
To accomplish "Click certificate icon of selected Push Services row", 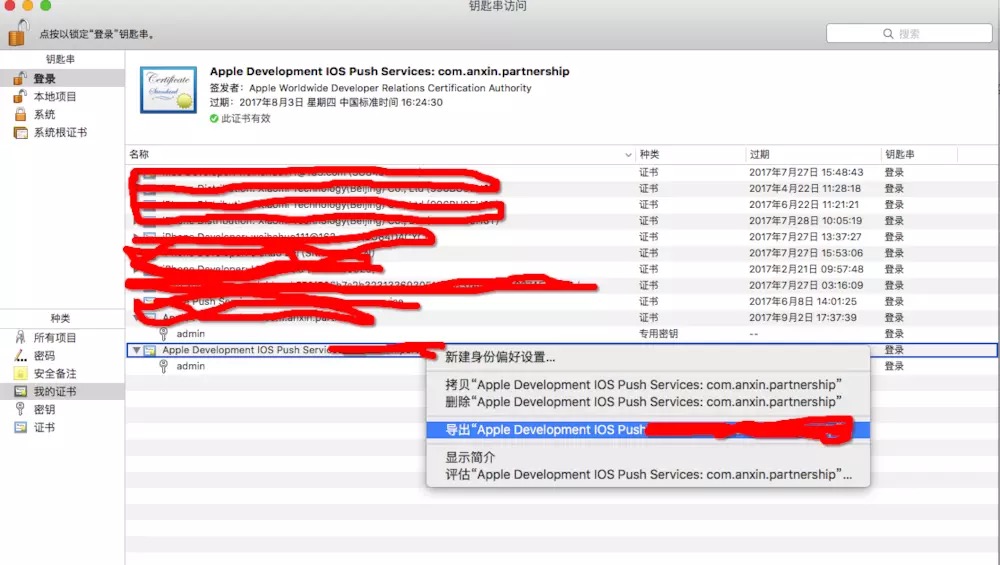I will [150, 350].
